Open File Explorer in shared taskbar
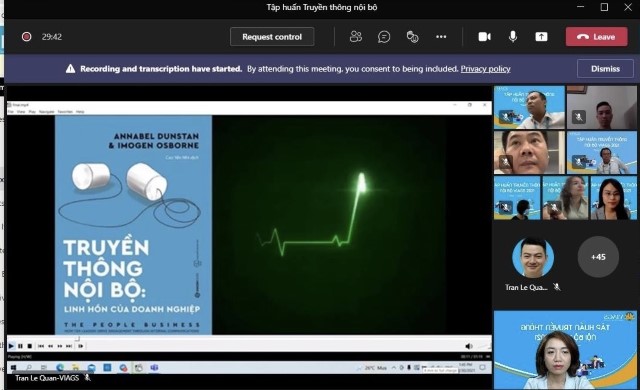This screenshot has height=390, width=640. tap(76, 368)
